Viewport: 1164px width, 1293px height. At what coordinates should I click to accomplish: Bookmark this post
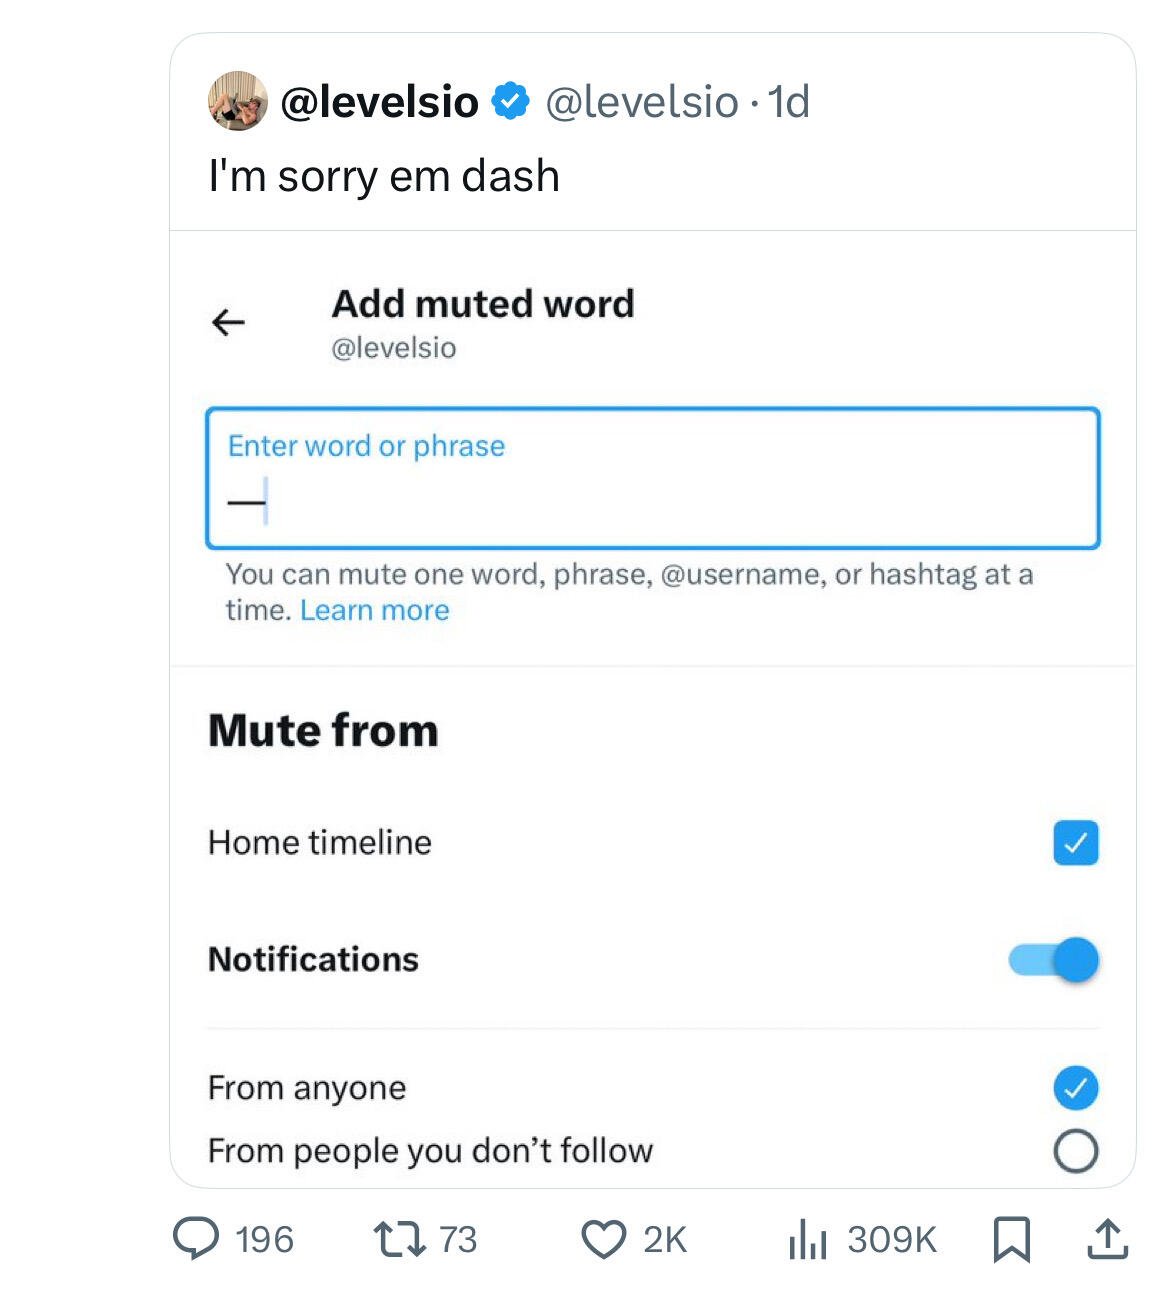pyautogui.click(x=1011, y=1239)
